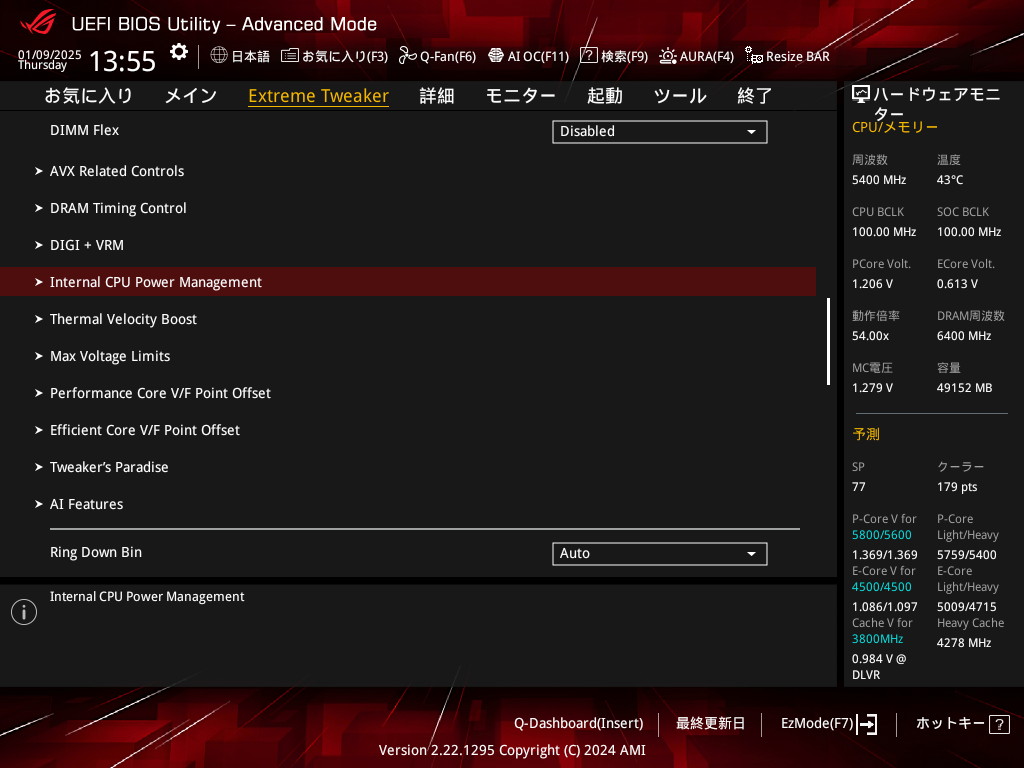Switch to the モニター tab
The image size is (1024, 768).
click(520, 96)
